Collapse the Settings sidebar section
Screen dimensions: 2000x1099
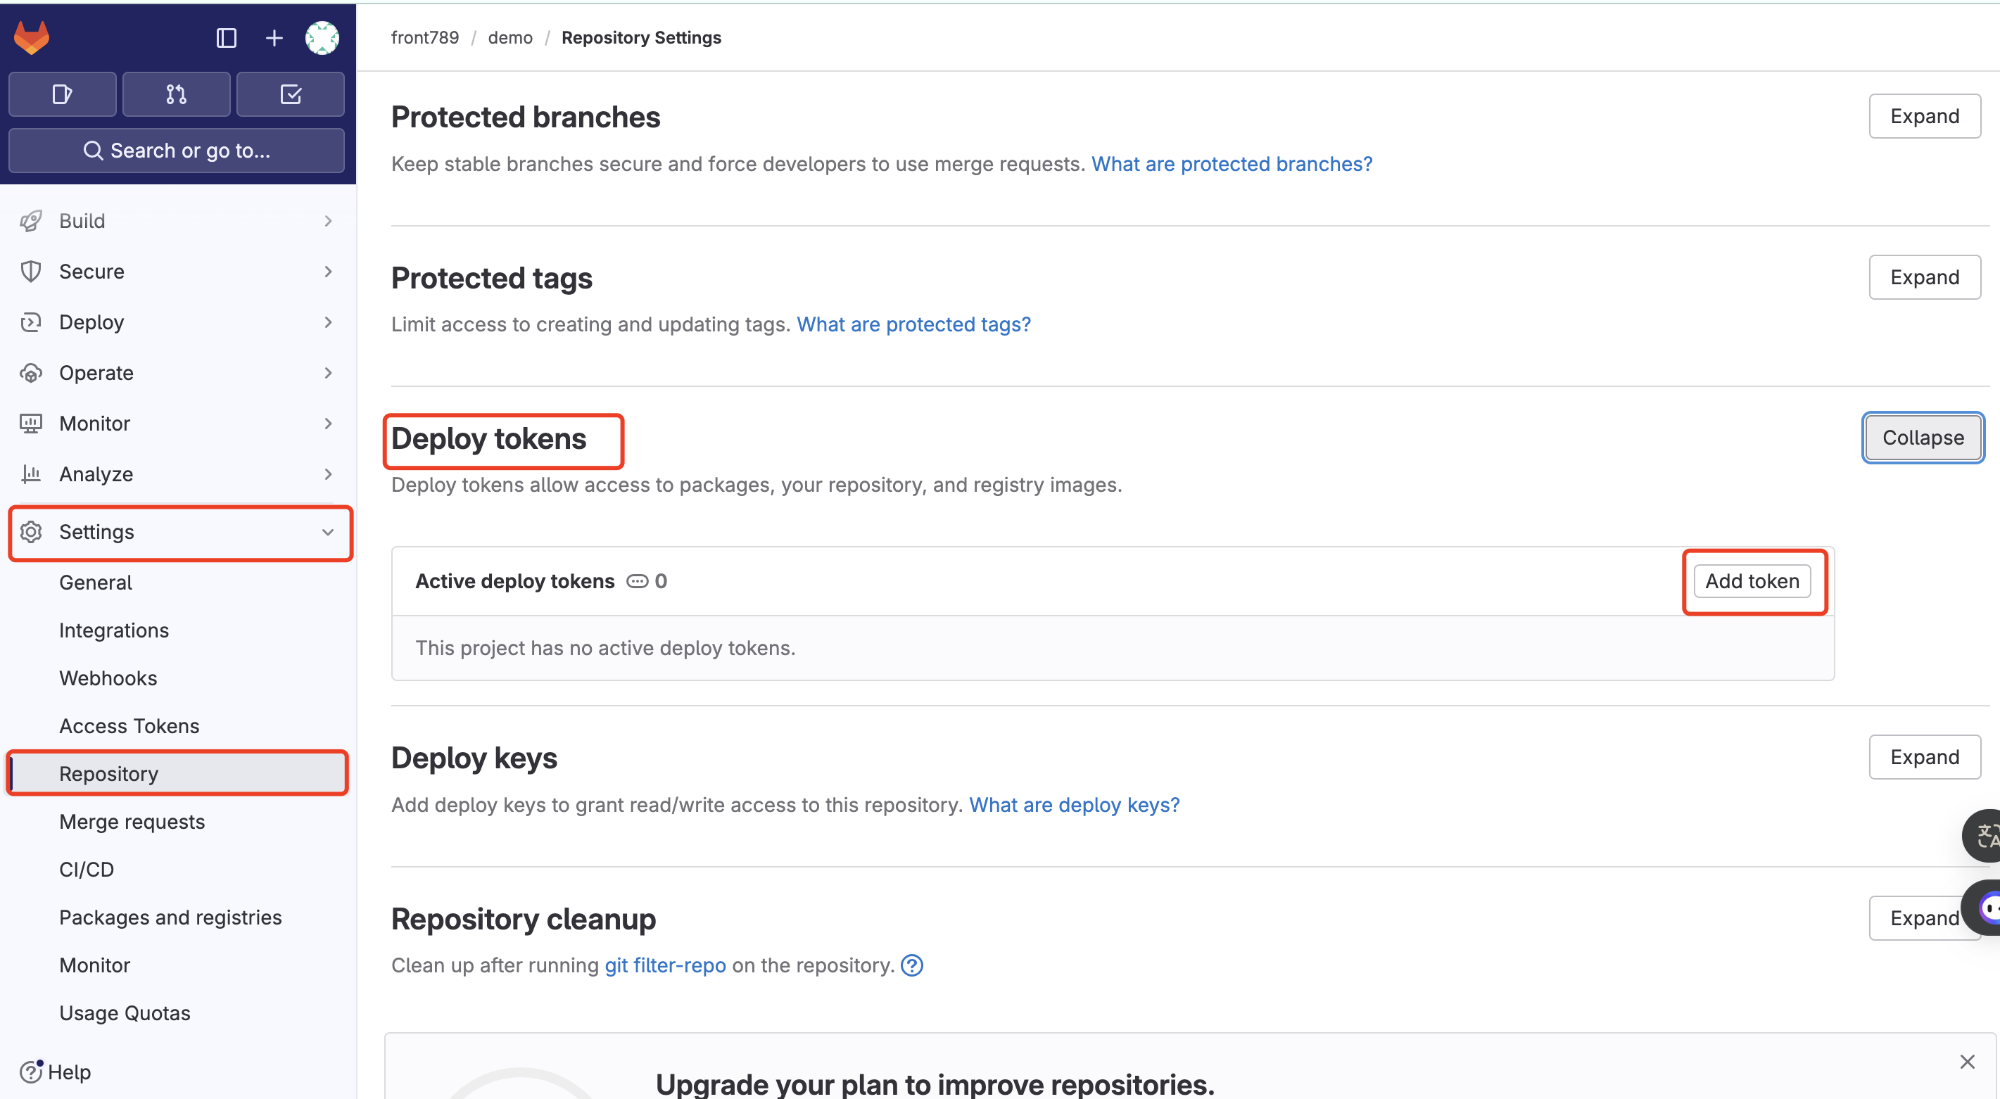click(180, 532)
